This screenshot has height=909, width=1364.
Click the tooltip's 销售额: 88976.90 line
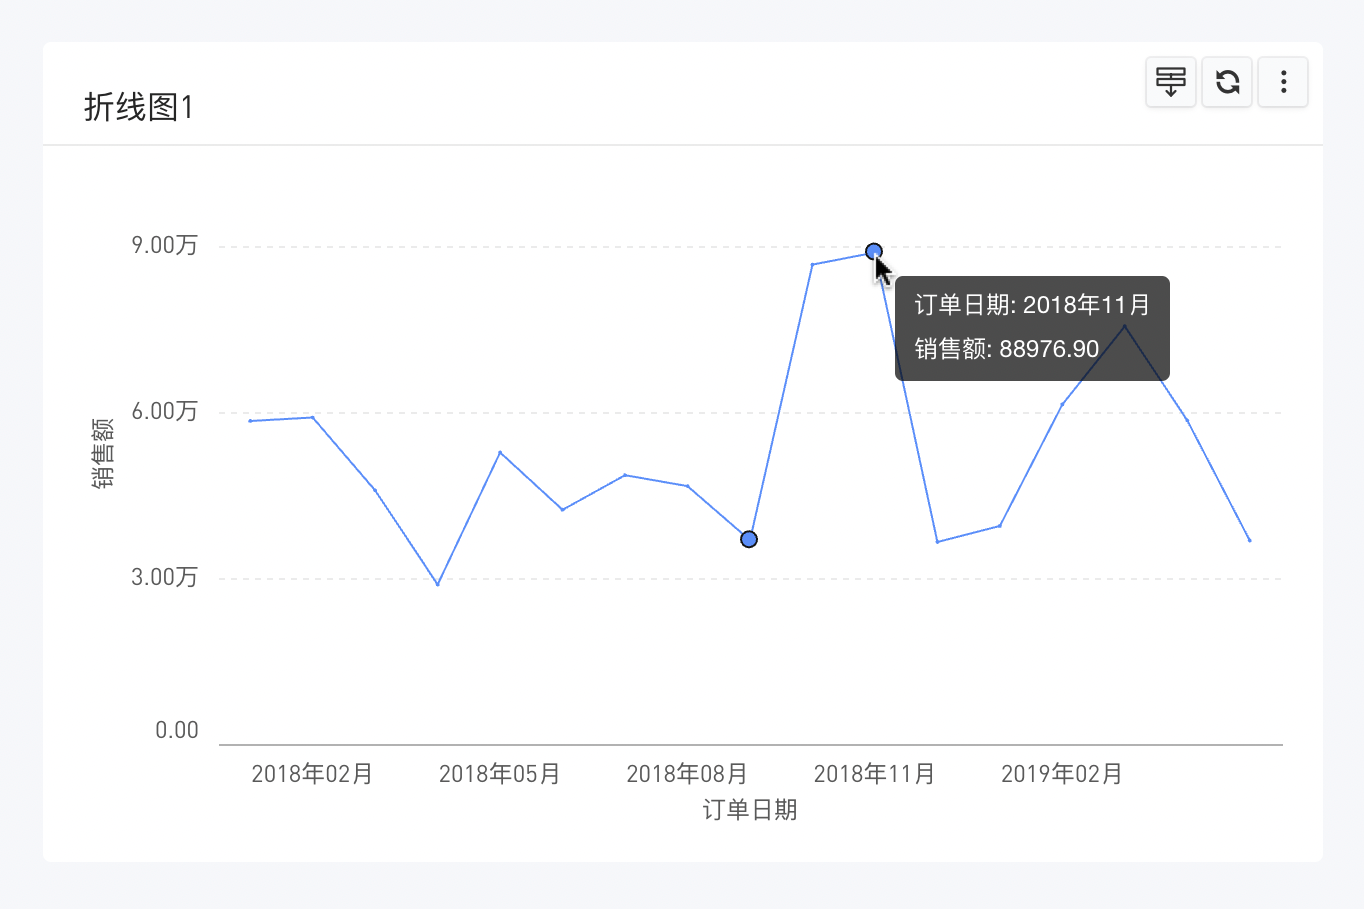[1007, 349]
